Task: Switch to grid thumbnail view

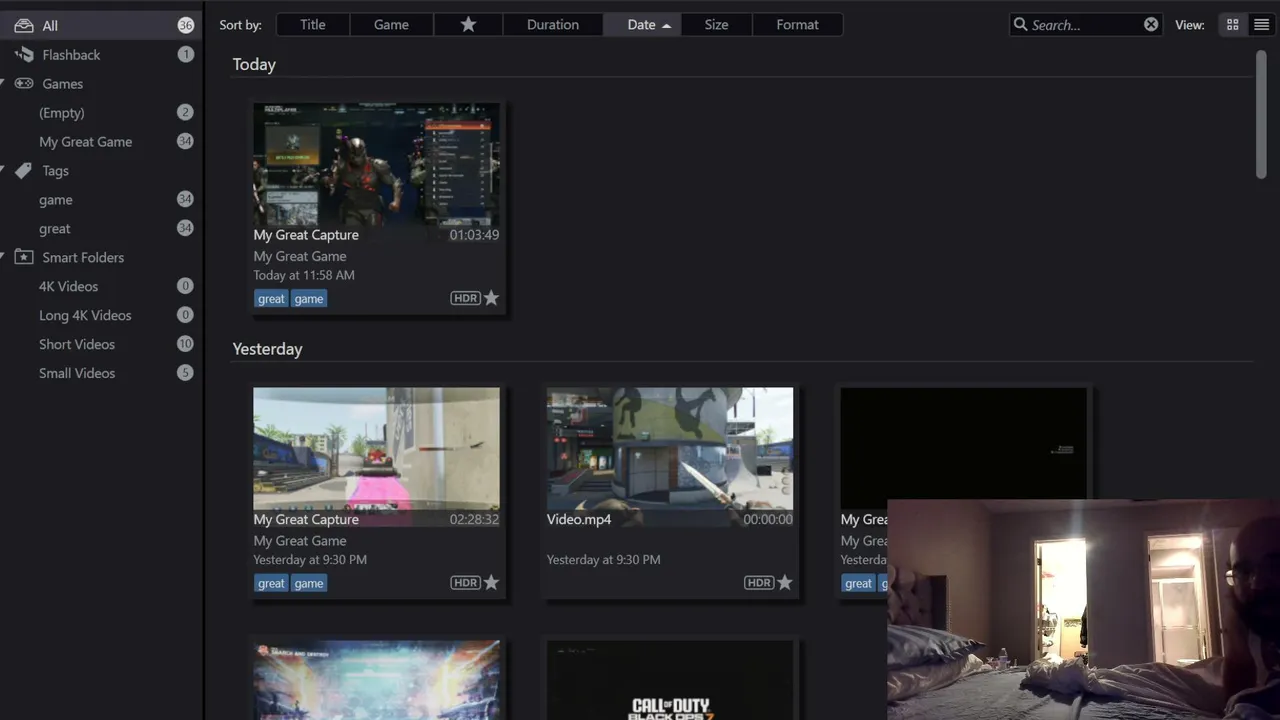Action: coord(1232,25)
